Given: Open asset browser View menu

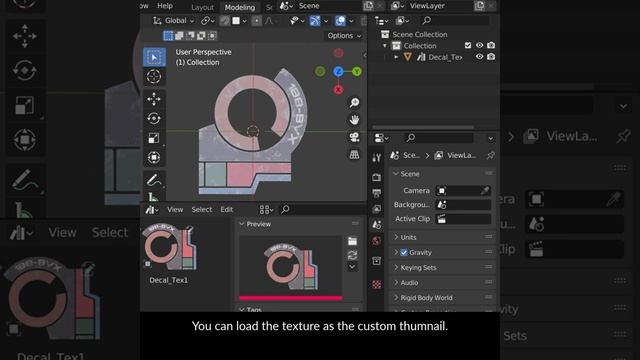Looking at the screenshot, I should coord(175,209).
